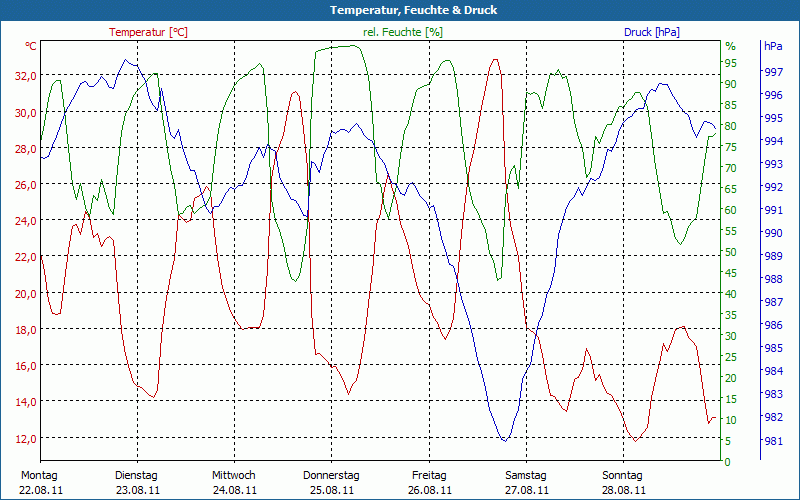Click the 'Montag' day label
Screen dimensions: 800x500
(39, 476)
